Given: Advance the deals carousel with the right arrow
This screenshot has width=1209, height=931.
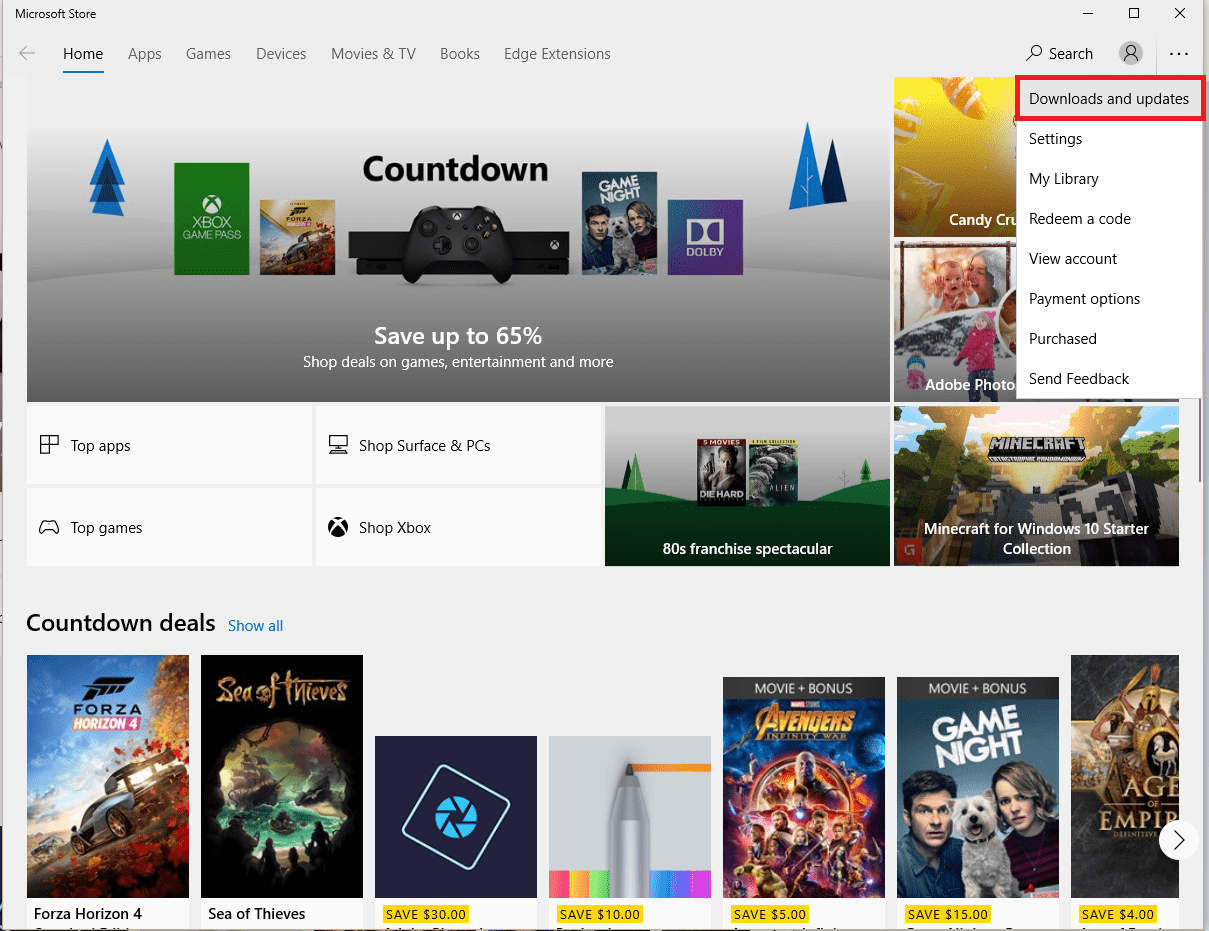Looking at the screenshot, I should tap(1179, 840).
